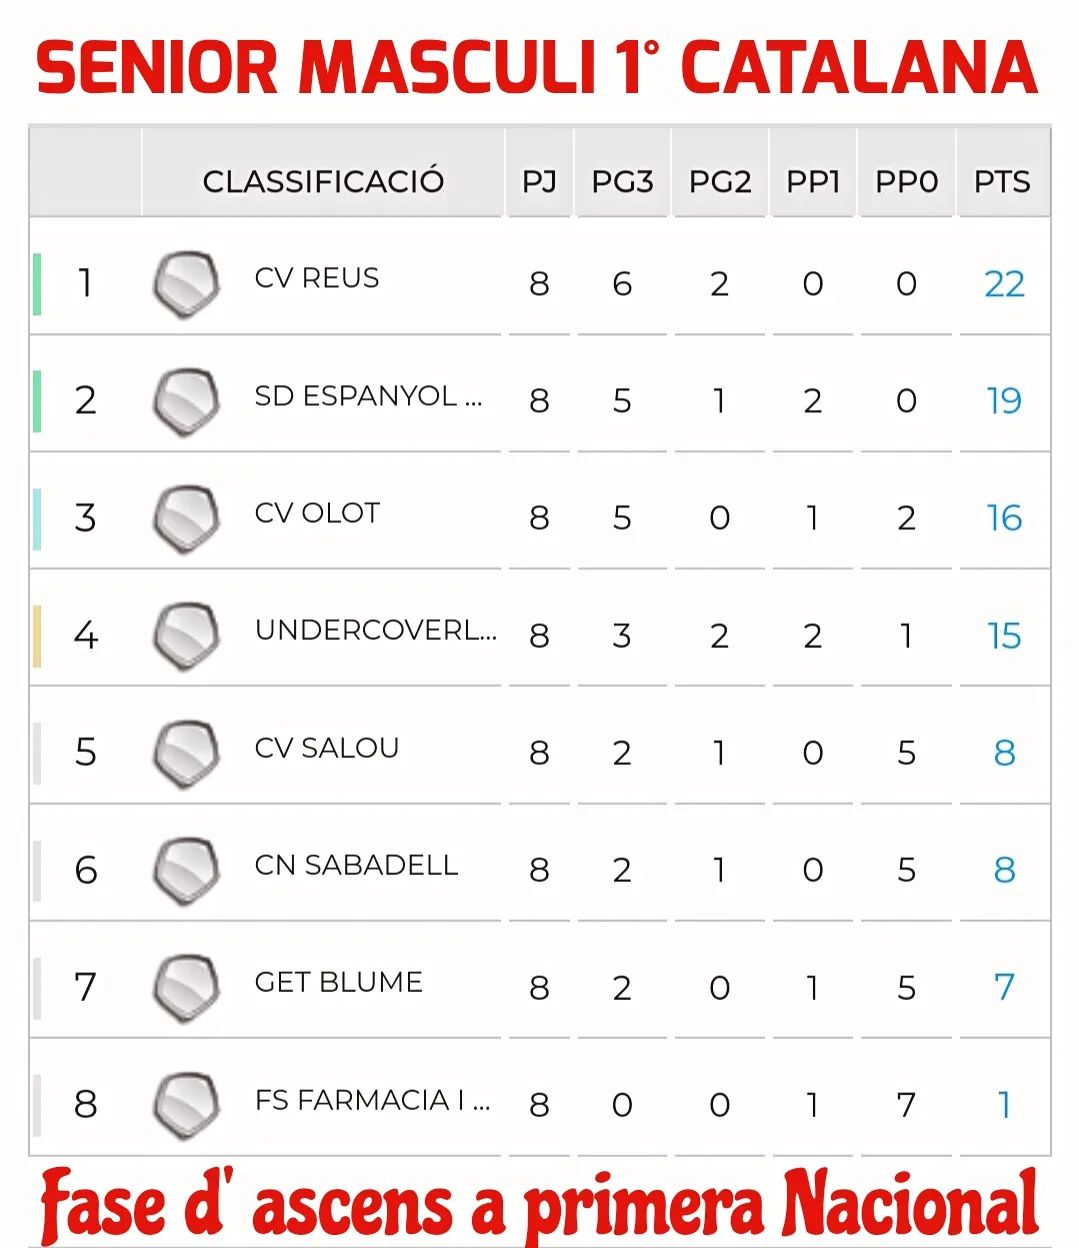
Task: Select the PP0 column header
Action: (906, 182)
